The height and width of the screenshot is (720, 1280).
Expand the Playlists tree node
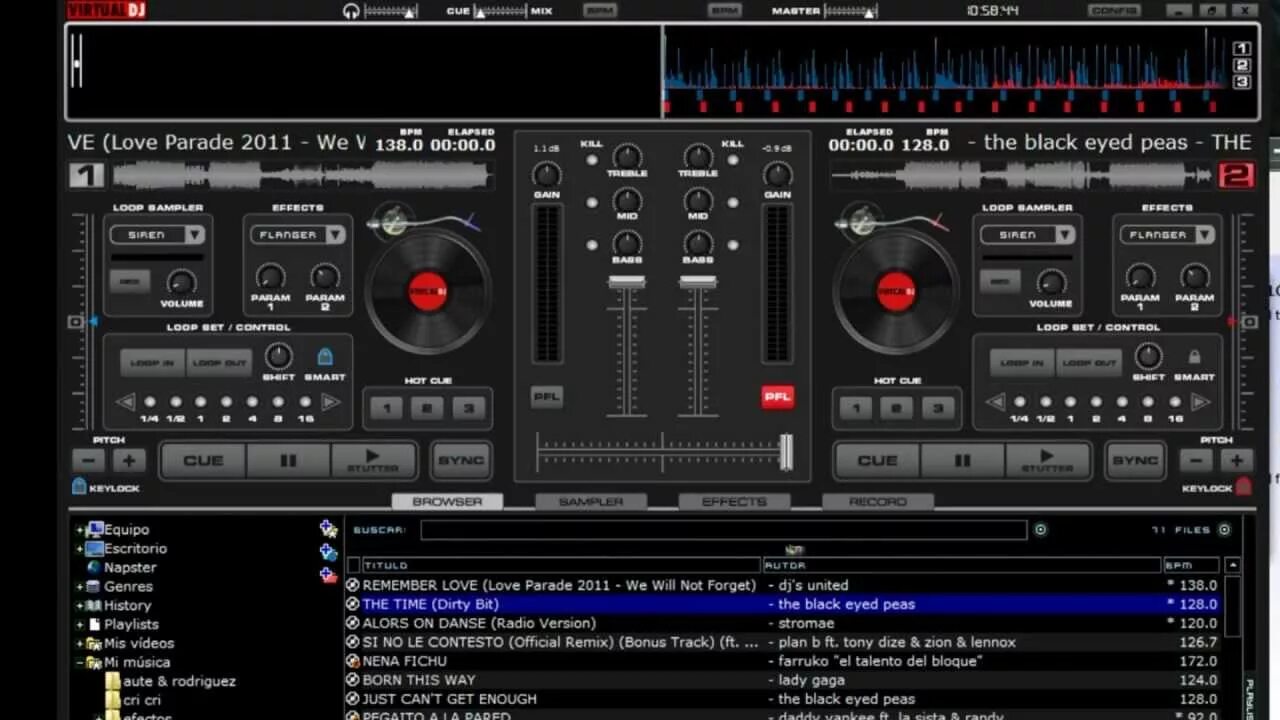[x=79, y=625]
